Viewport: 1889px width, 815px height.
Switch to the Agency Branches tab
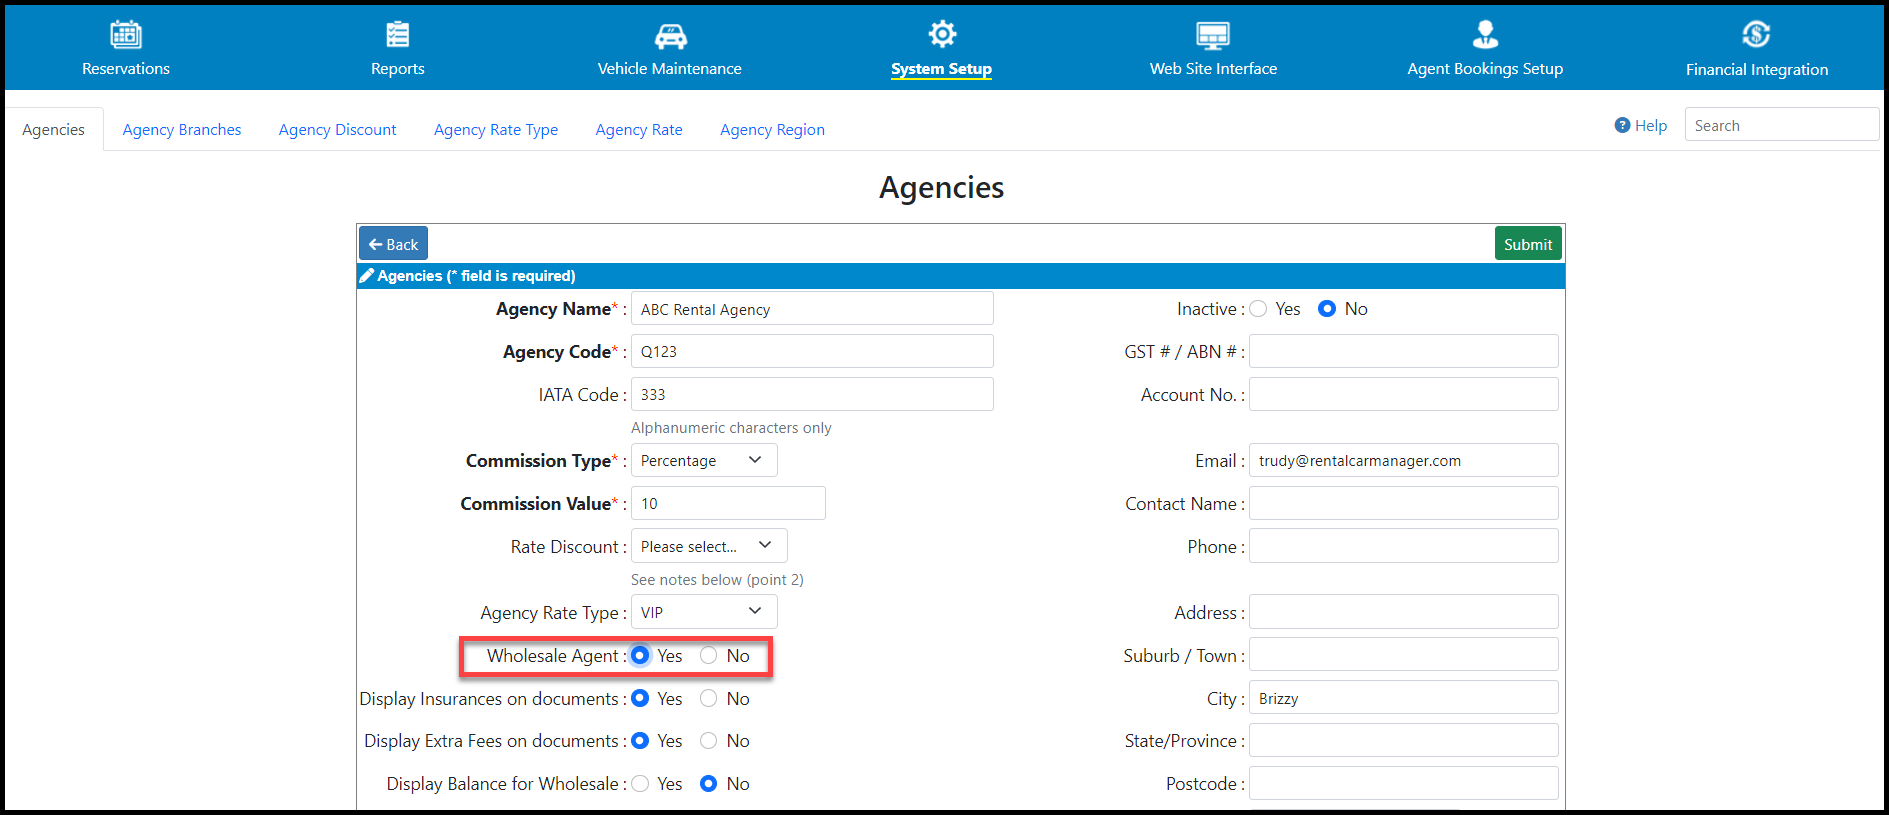(x=182, y=130)
